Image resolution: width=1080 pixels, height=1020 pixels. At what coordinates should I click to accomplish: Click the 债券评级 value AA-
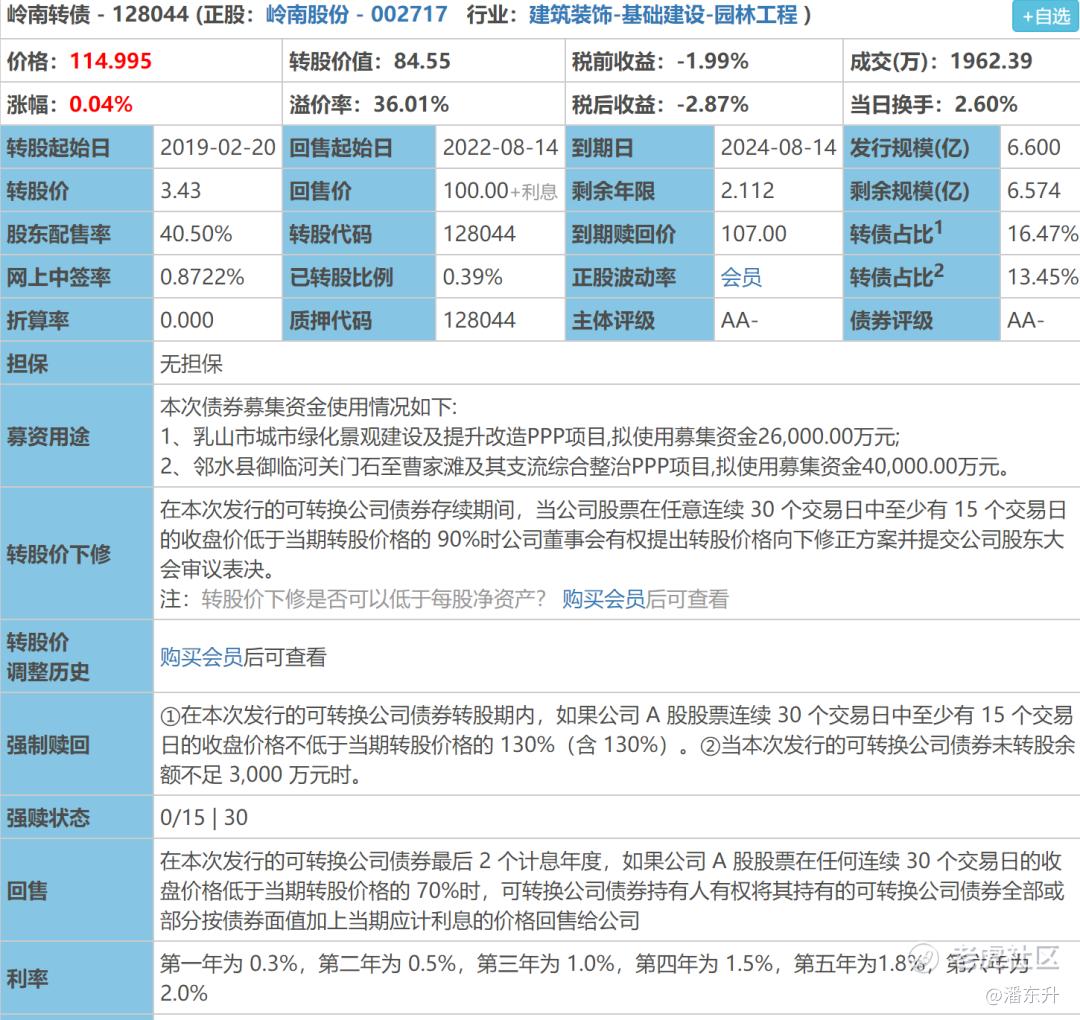click(1026, 320)
